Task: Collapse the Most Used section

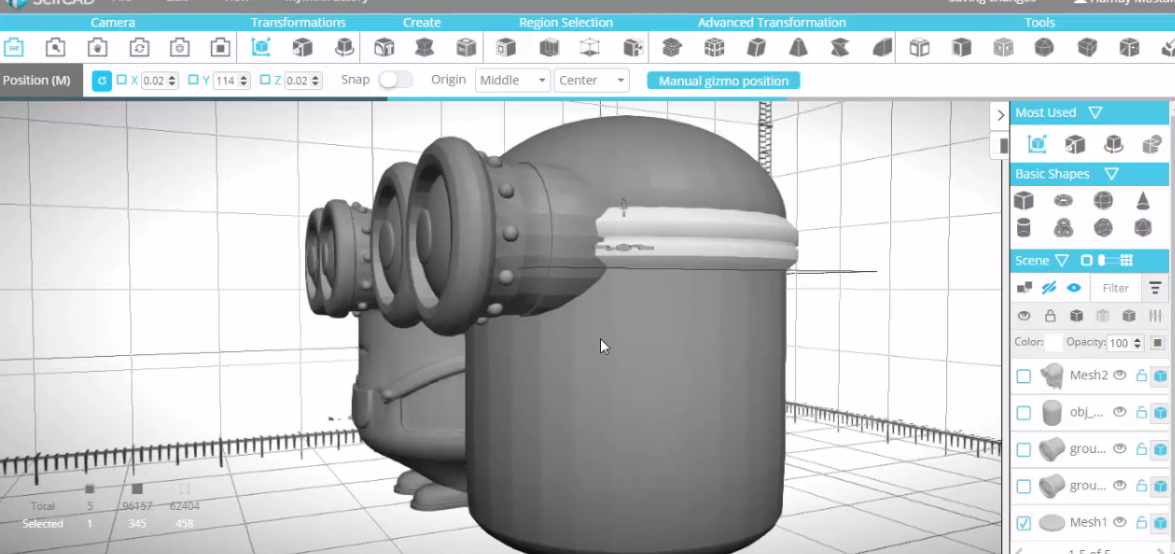Action: 1095,112
